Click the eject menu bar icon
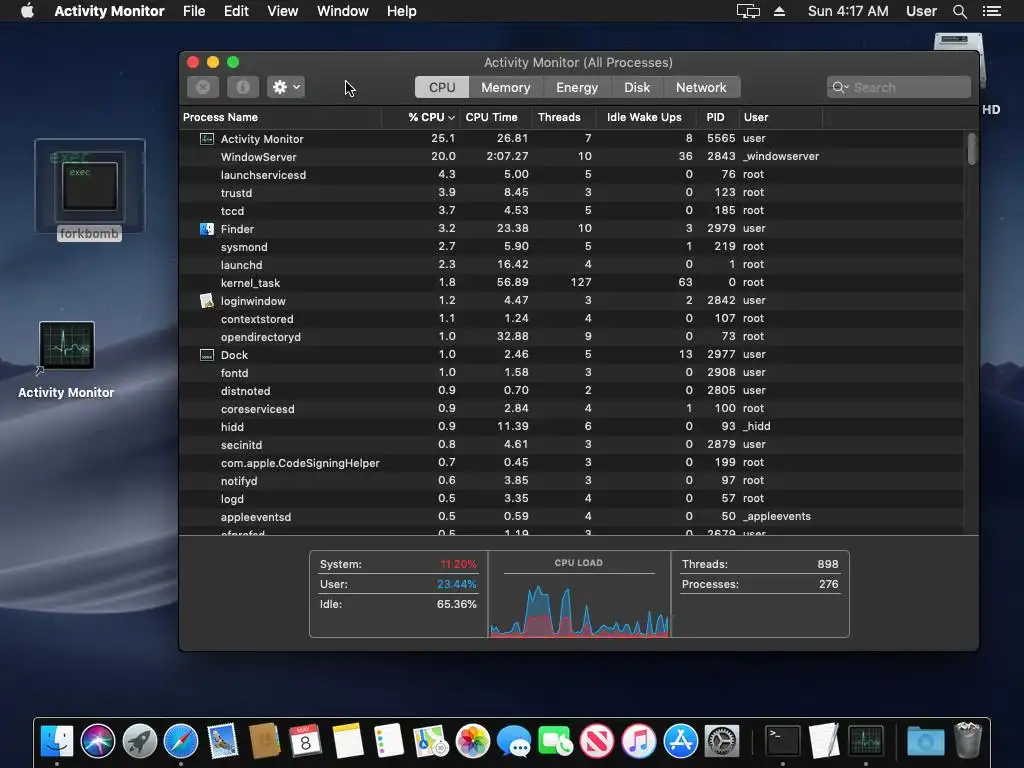Screen dimensions: 1024x768 pyautogui.click(x=779, y=11)
